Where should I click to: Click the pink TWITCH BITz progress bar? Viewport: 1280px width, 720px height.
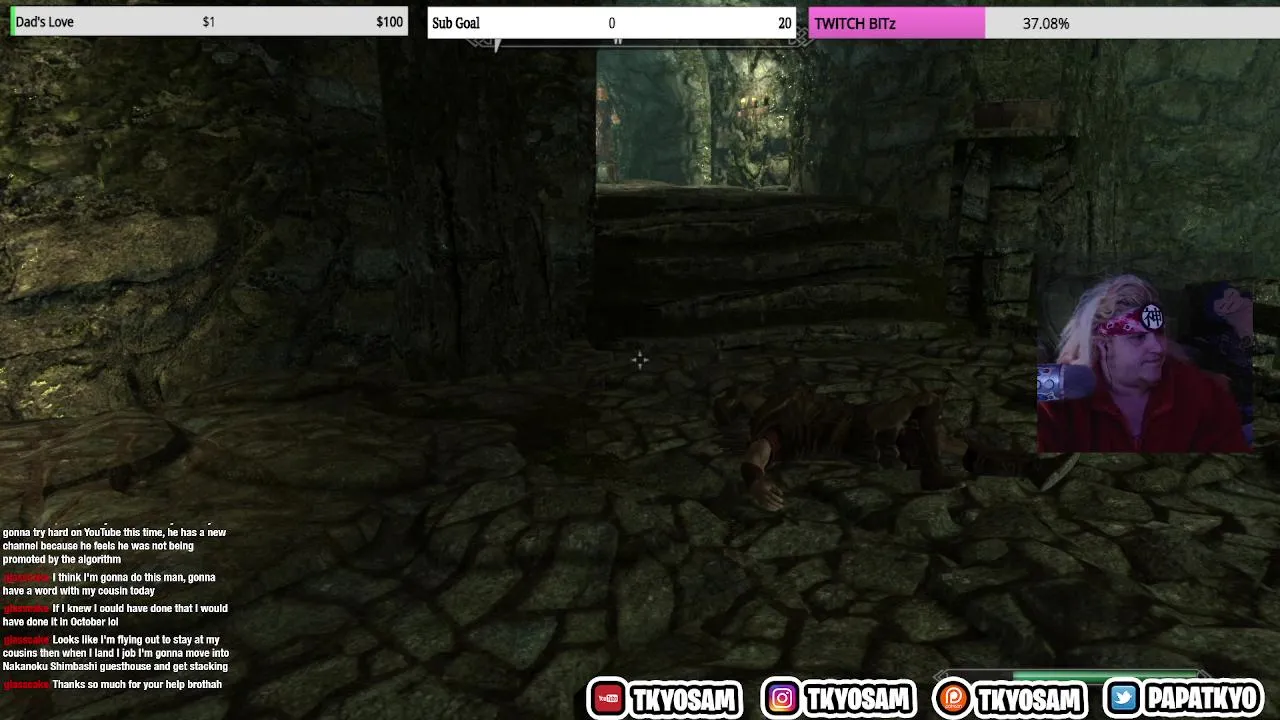[x=897, y=23]
